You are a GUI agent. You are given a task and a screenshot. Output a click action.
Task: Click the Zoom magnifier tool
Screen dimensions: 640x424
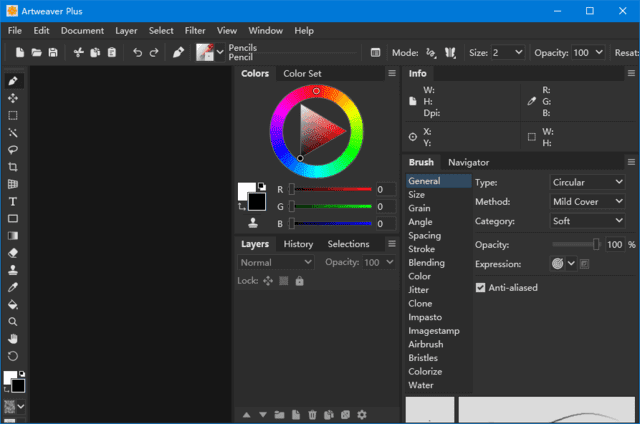coord(13,322)
